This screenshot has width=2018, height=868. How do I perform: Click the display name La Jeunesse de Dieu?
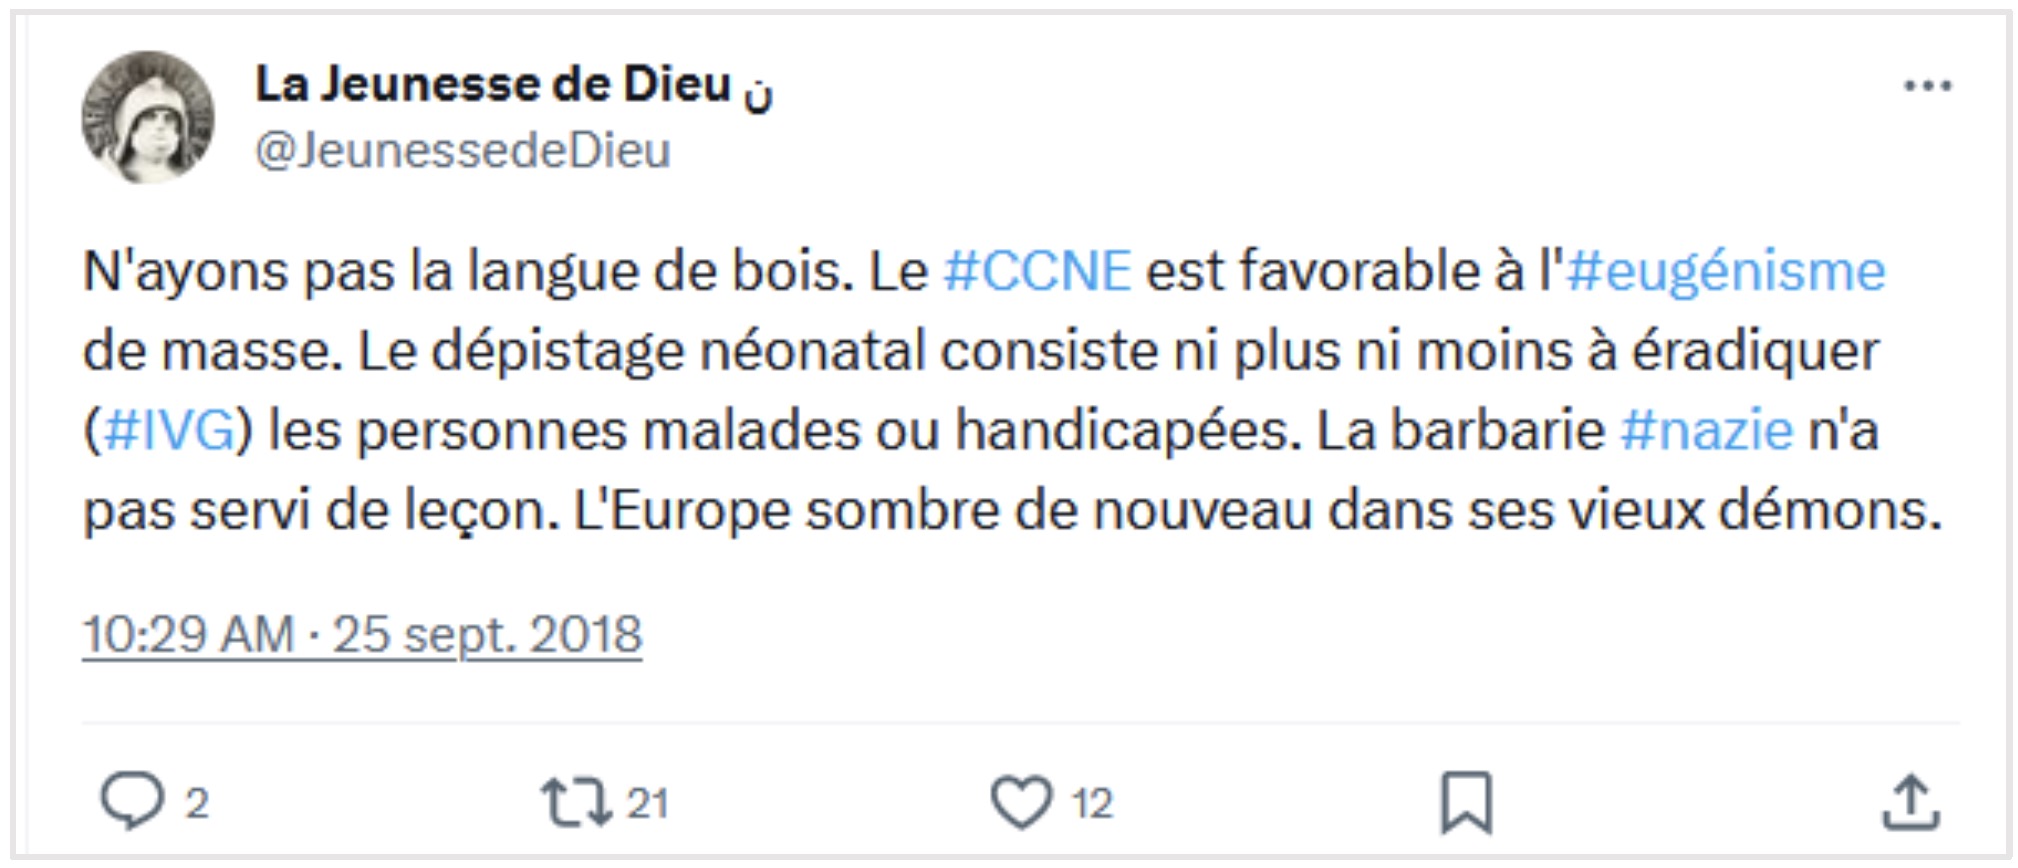[493, 85]
